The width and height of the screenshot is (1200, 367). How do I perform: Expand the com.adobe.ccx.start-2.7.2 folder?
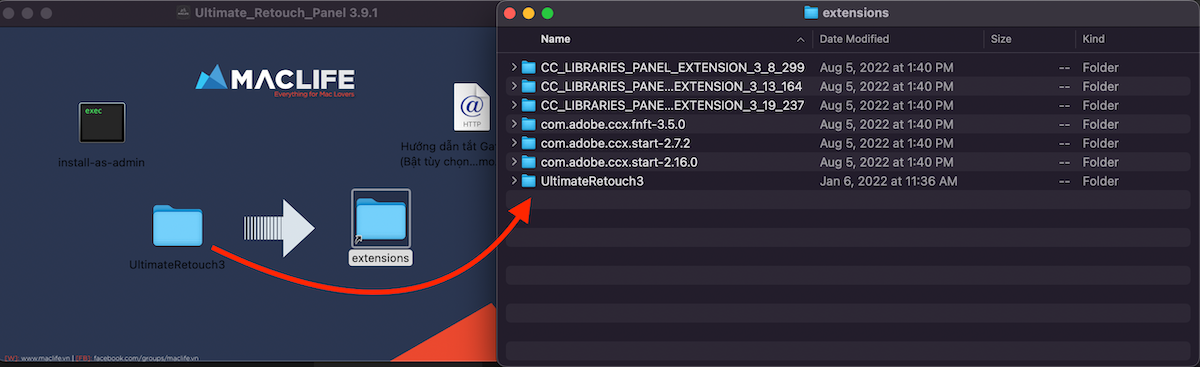coord(513,143)
